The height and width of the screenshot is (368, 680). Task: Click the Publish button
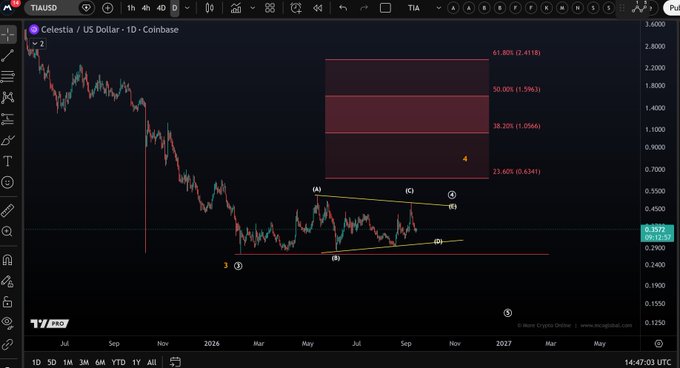coord(673,8)
